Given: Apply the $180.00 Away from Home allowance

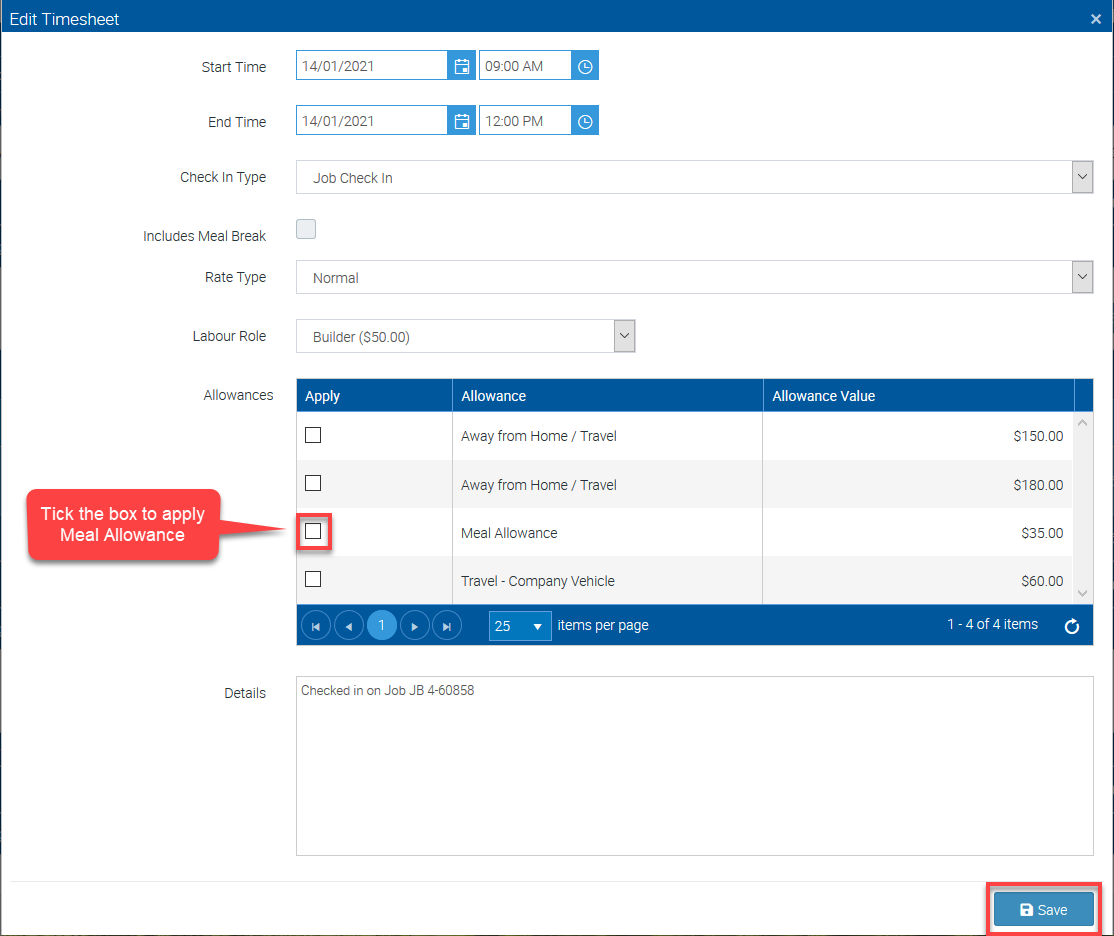Looking at the screenshot, I should click(313, 483).
